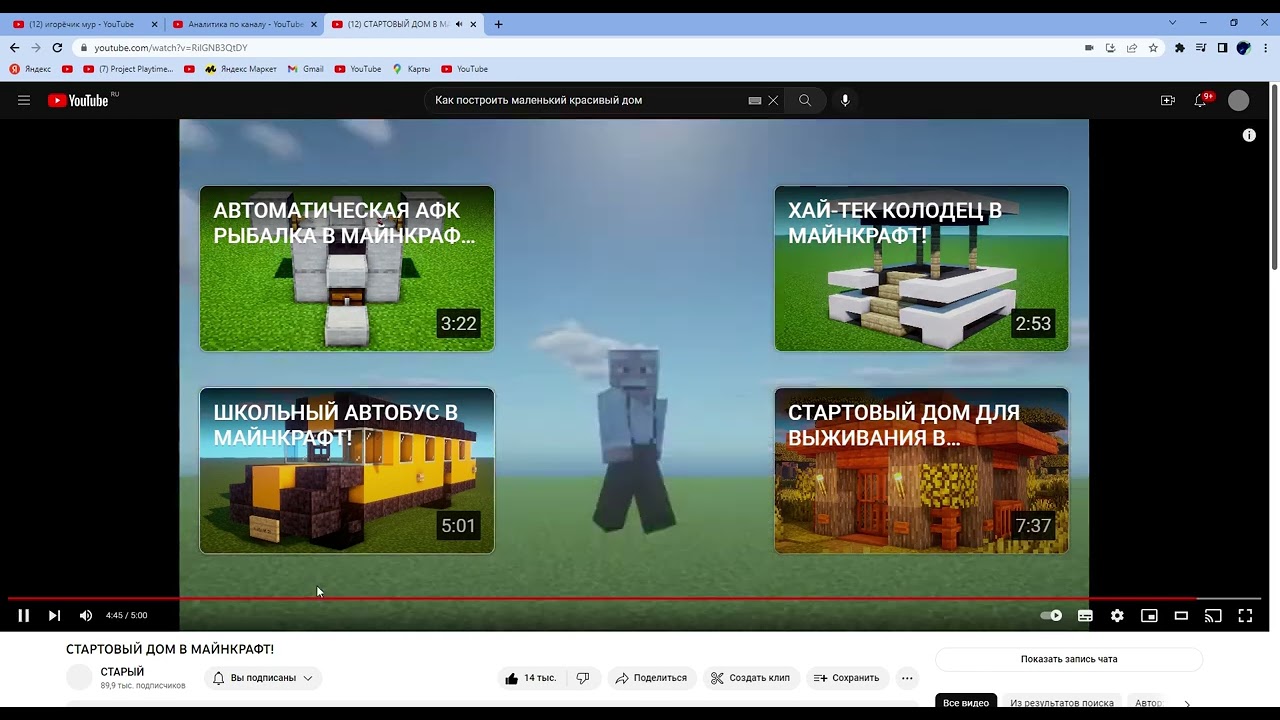Viewport: 1280px width, 720px height.
Task: Go to the YouTube home logo
Action: pos(78,100)
